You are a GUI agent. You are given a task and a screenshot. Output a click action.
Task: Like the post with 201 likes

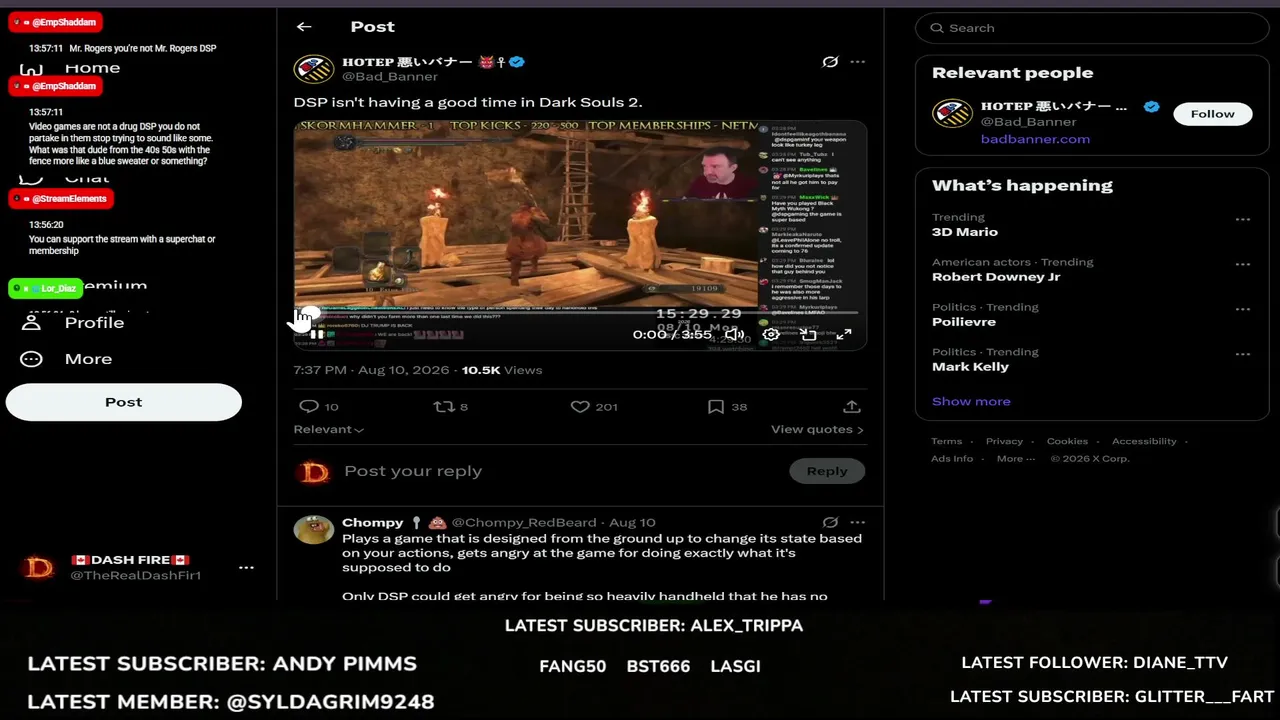click(x=594, y=407)
